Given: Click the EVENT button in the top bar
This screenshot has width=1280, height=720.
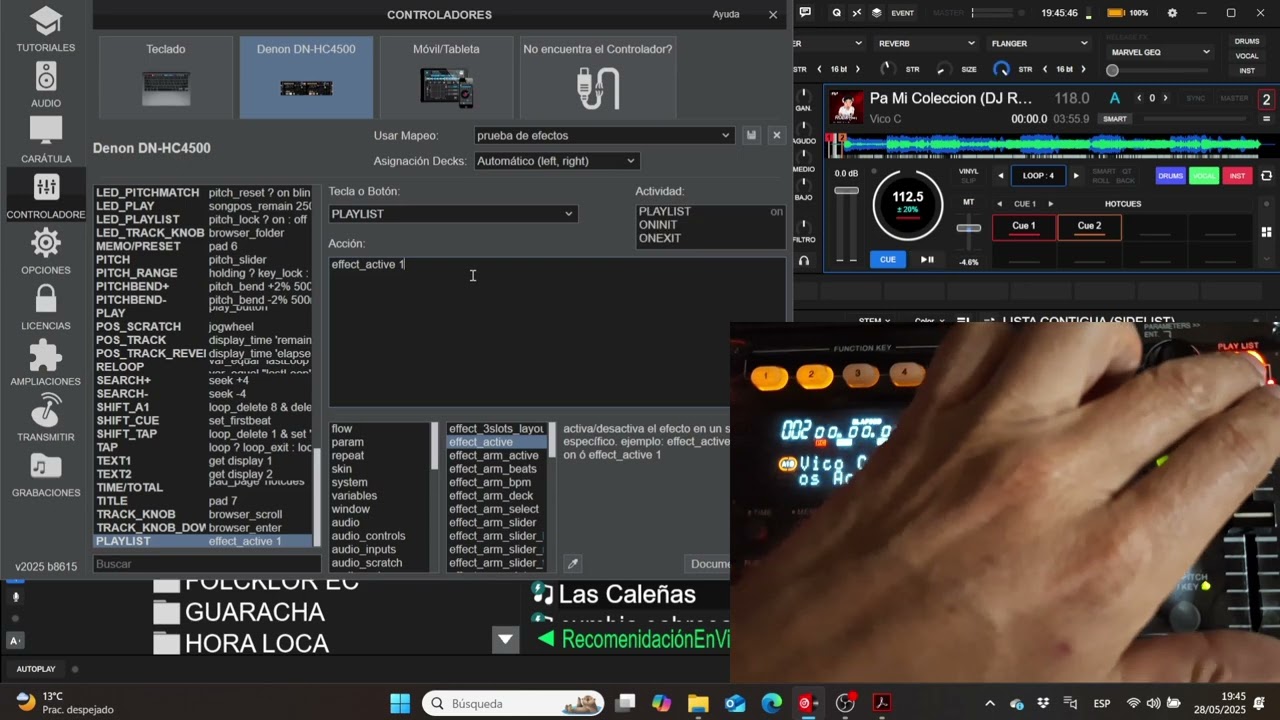Looking at the screenshot, I should pos(902,13).
